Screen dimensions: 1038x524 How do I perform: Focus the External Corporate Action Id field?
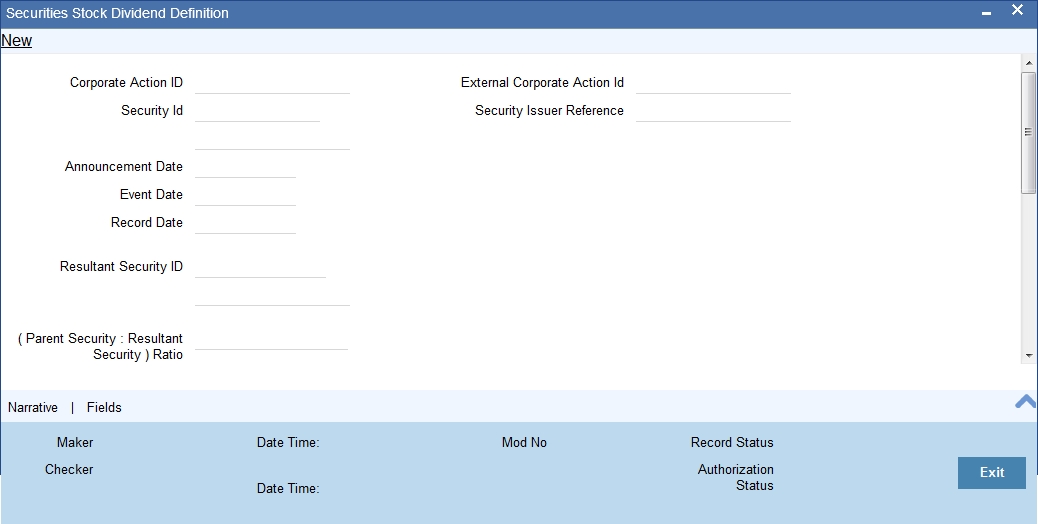click(x=713, y=83)
